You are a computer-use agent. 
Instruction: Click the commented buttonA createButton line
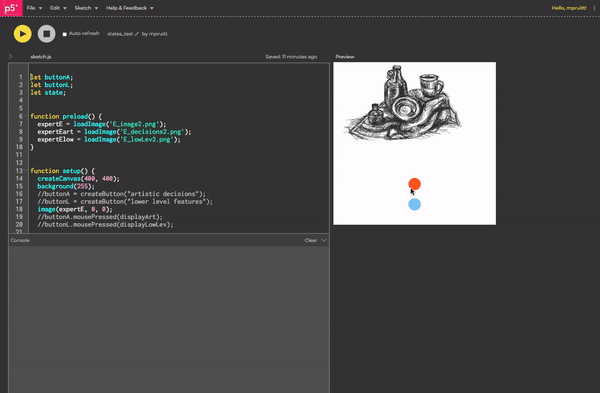tap(121, 194)
